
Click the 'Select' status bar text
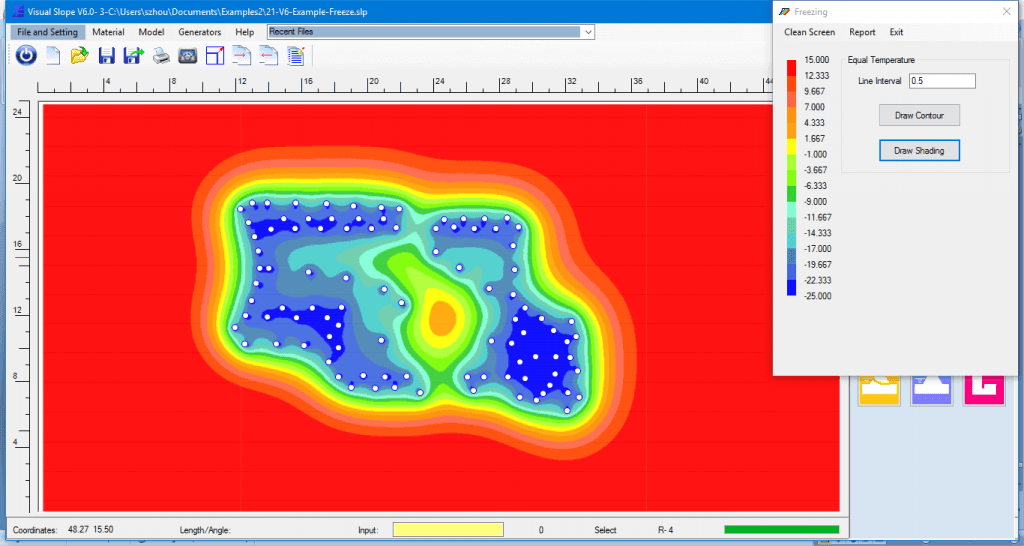coord(605,530)
